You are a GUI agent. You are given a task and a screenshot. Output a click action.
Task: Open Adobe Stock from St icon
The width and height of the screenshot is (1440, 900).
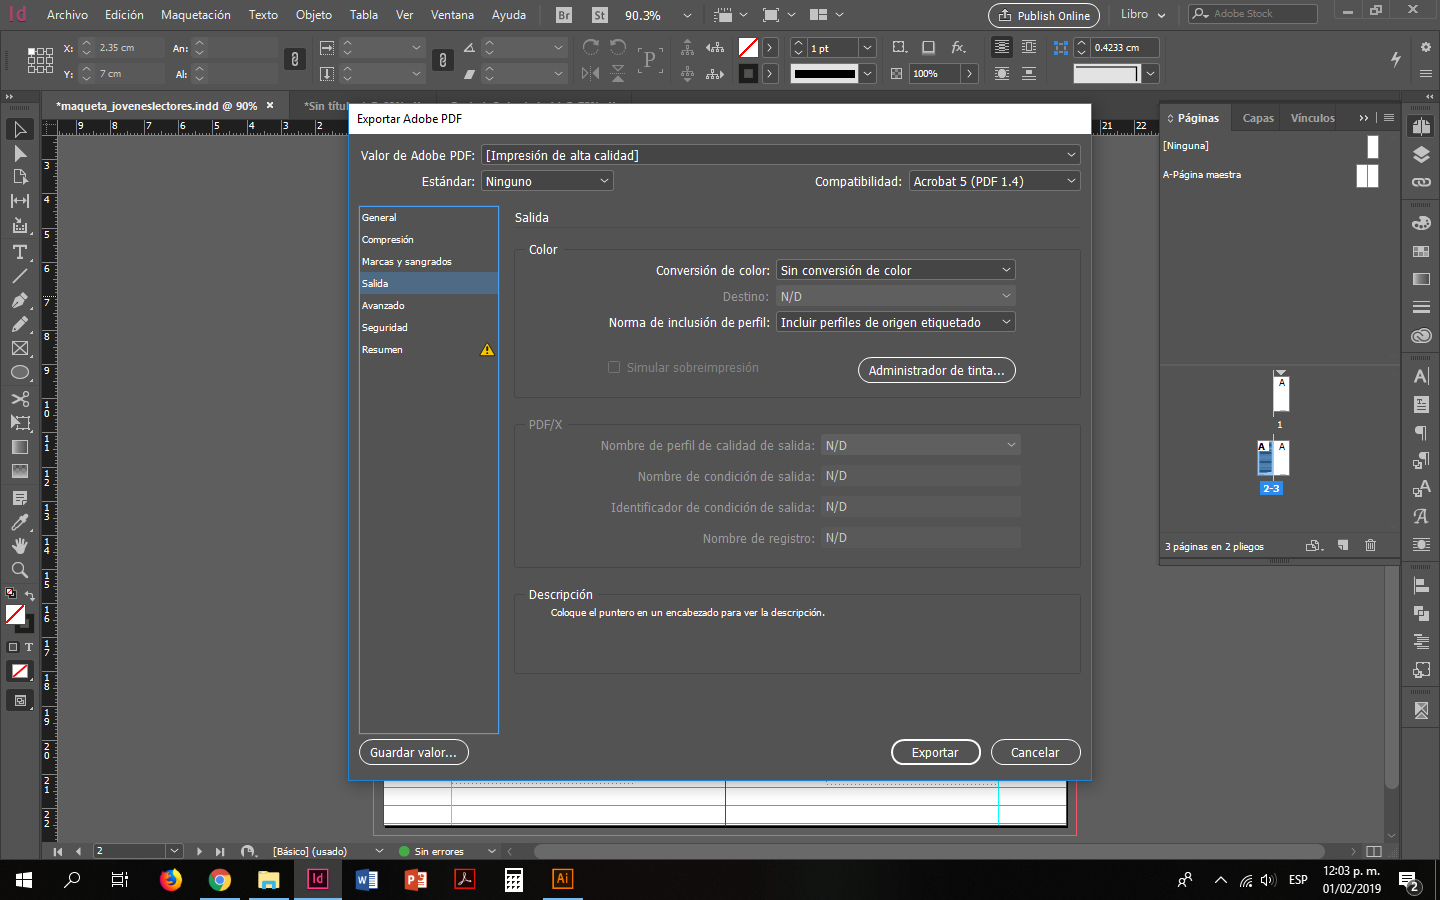pyautogui.click(x=599, y=15)
